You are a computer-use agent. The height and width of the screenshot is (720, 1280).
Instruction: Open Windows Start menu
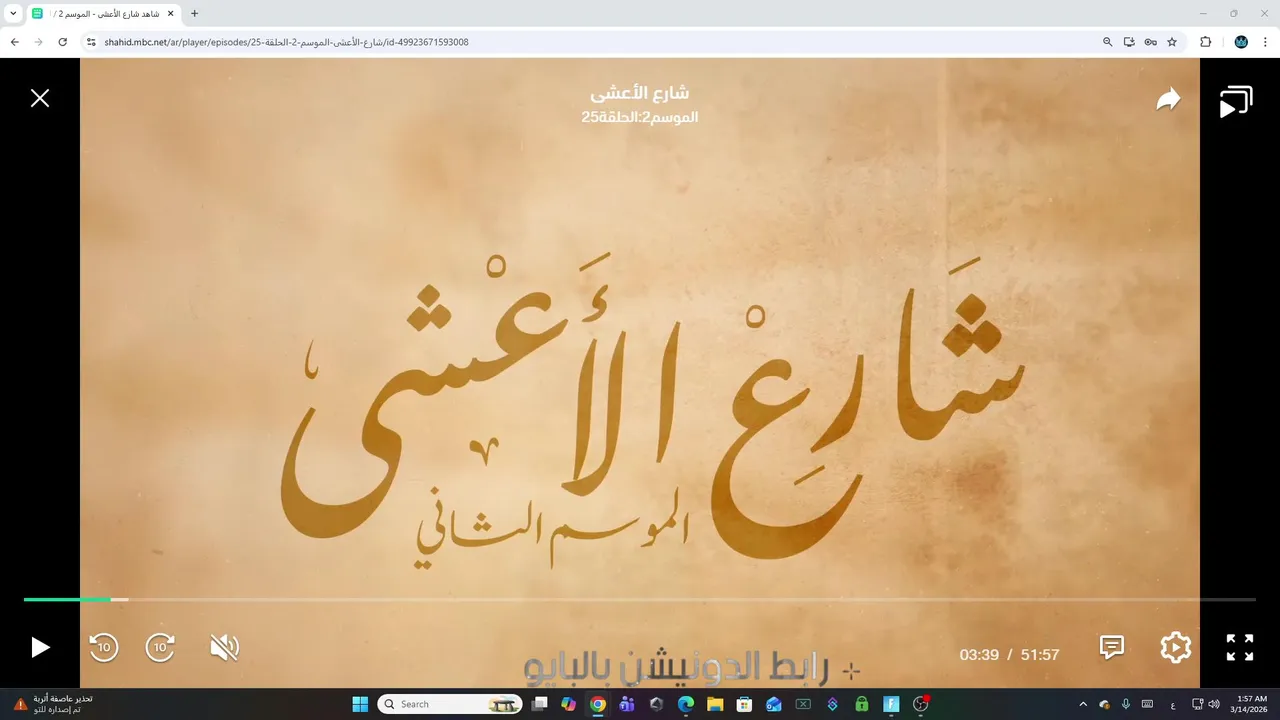coord(360,704)
